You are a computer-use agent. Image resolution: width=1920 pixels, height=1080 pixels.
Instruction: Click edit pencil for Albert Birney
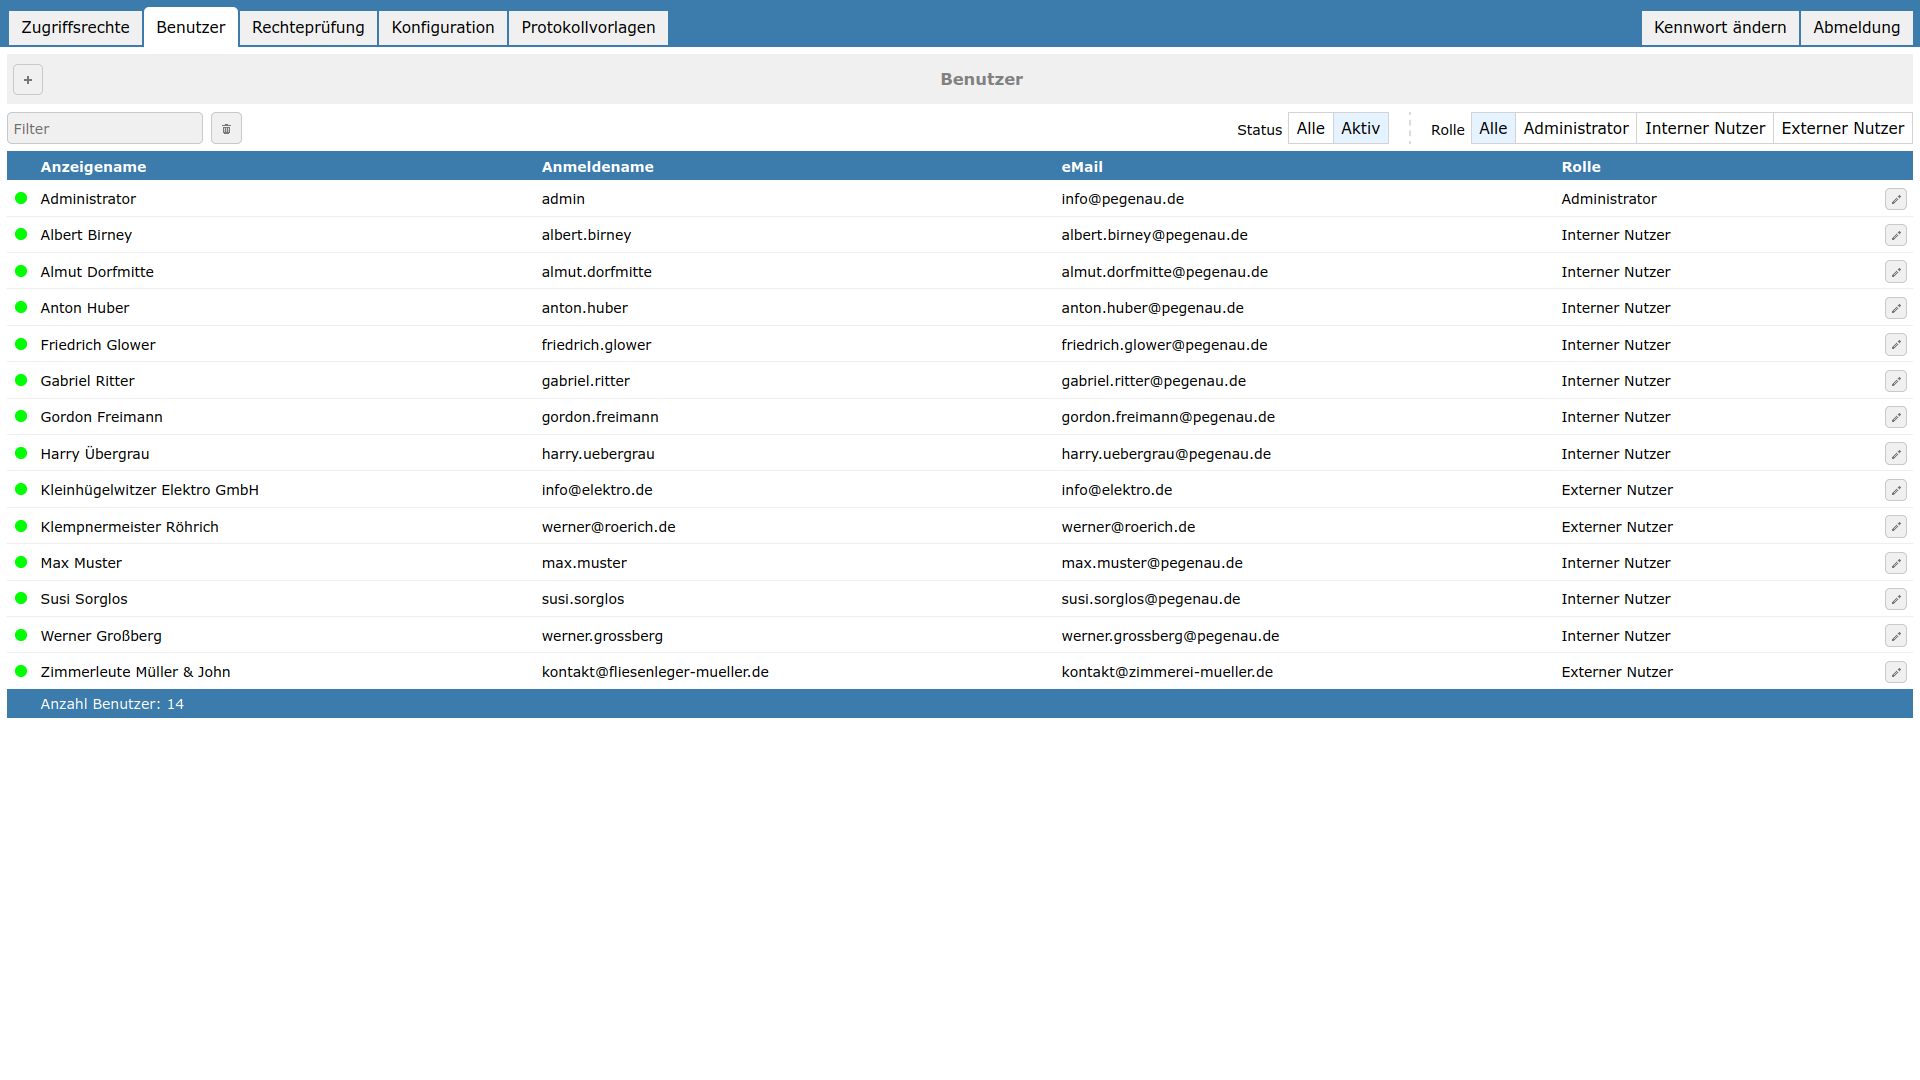click(1895, 235)
